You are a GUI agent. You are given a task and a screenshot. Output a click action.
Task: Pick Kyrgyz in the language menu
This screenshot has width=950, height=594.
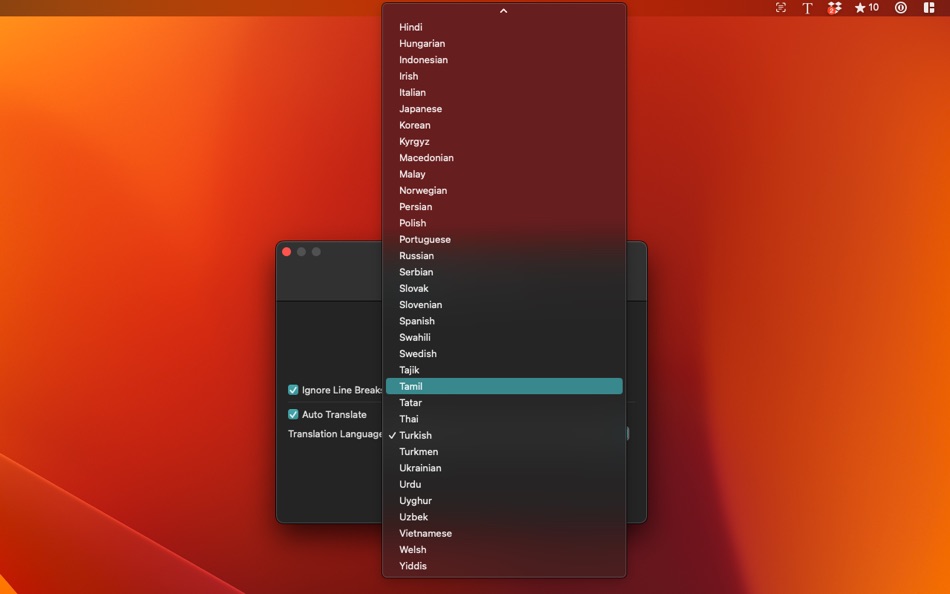(x=504, y=142)
